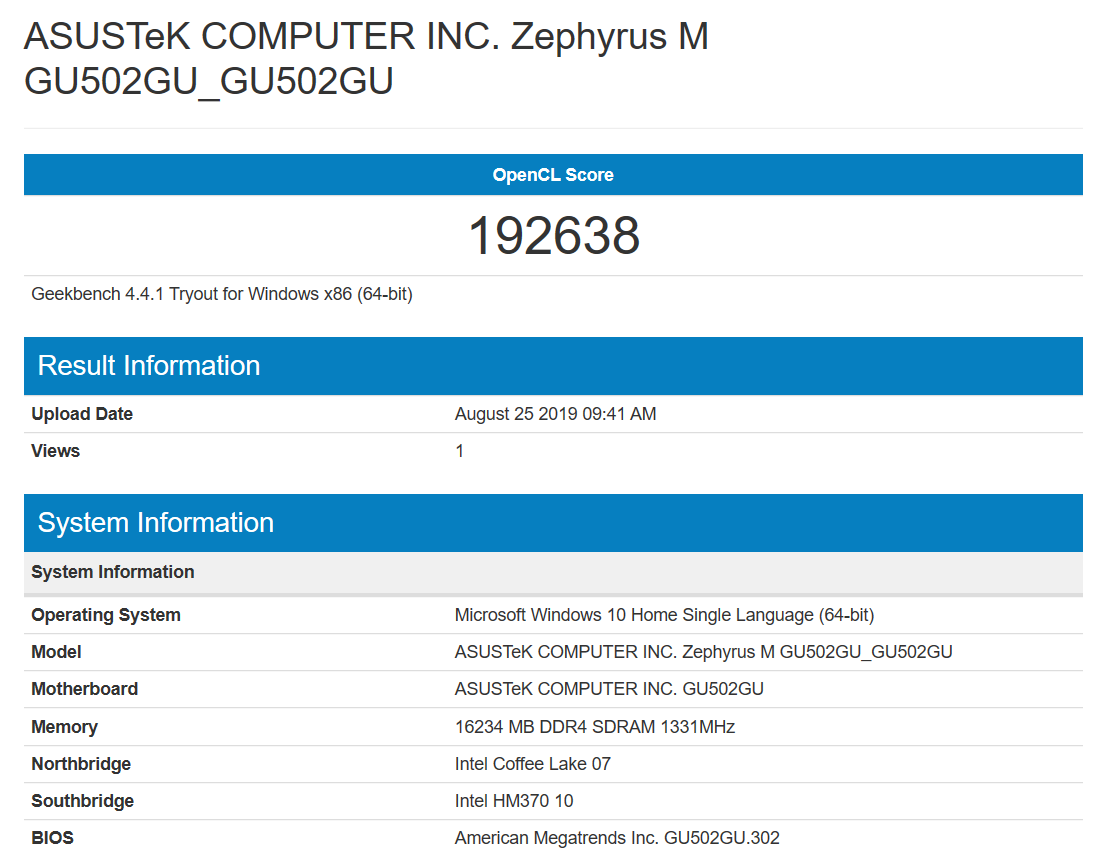Click the OpenCL Score header bar
Image resolution: width=1103 pixels, height=860 pixels.
point(553,174)
